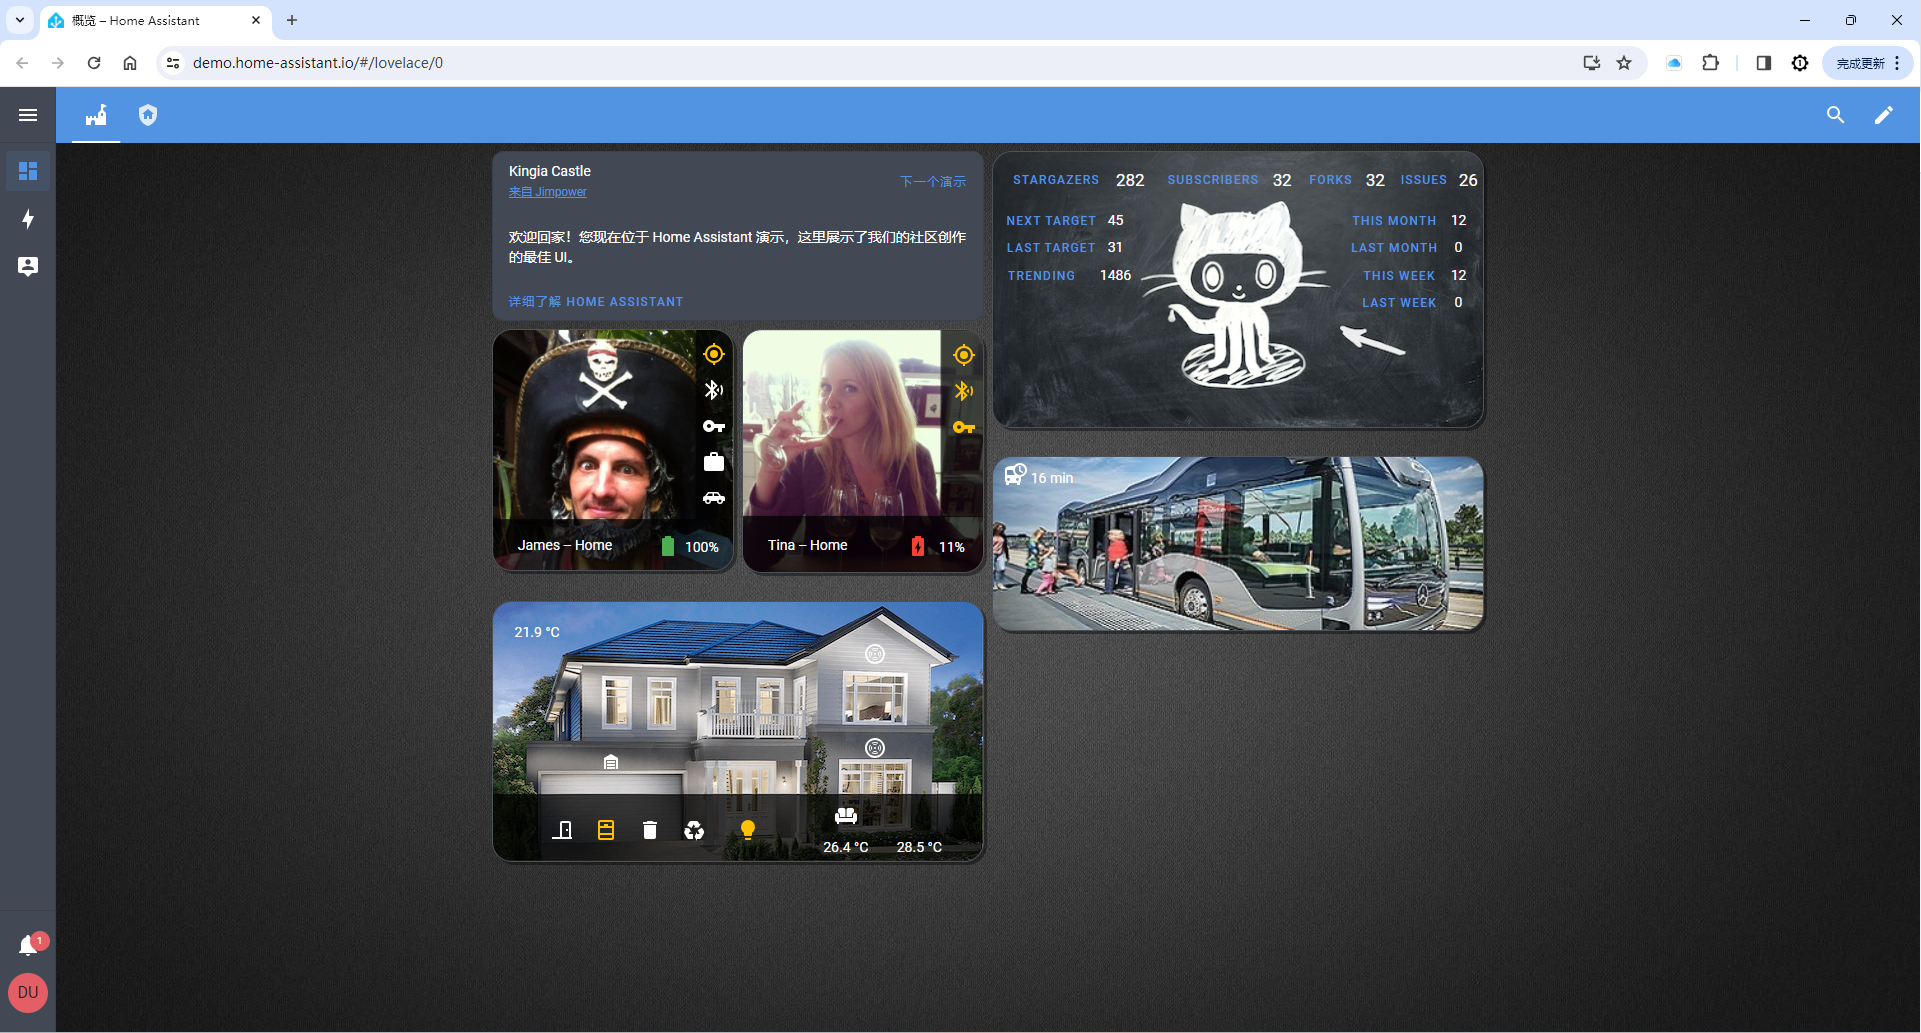
Task: Click lower floor thermostat circle icon
Action: click(875, 748)
